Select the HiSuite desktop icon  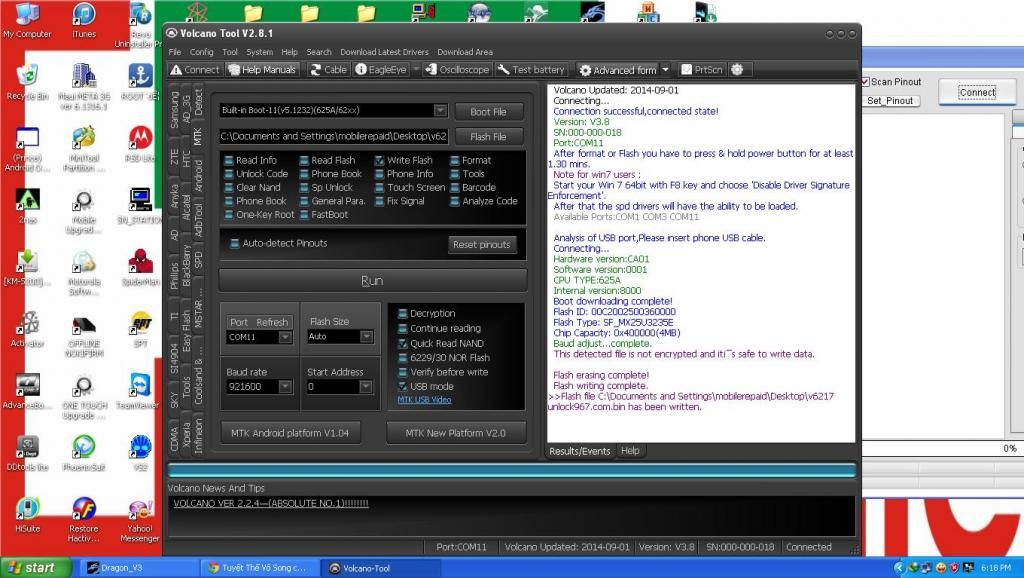click(x=27, y=515)
